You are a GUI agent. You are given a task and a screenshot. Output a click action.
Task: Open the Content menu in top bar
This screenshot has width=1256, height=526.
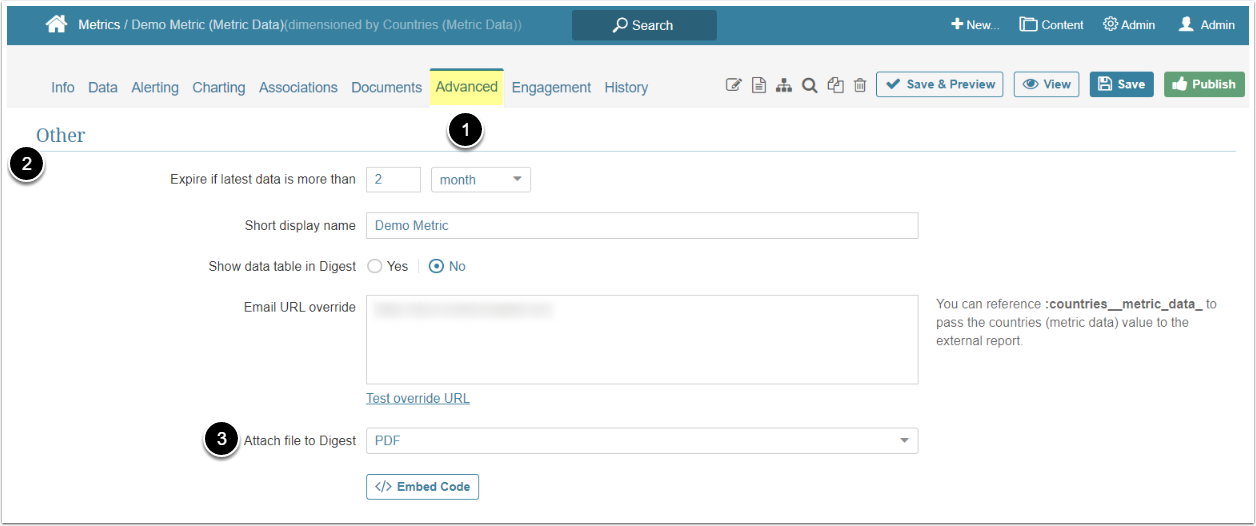pyautogui.click(x=1051, y=25)
